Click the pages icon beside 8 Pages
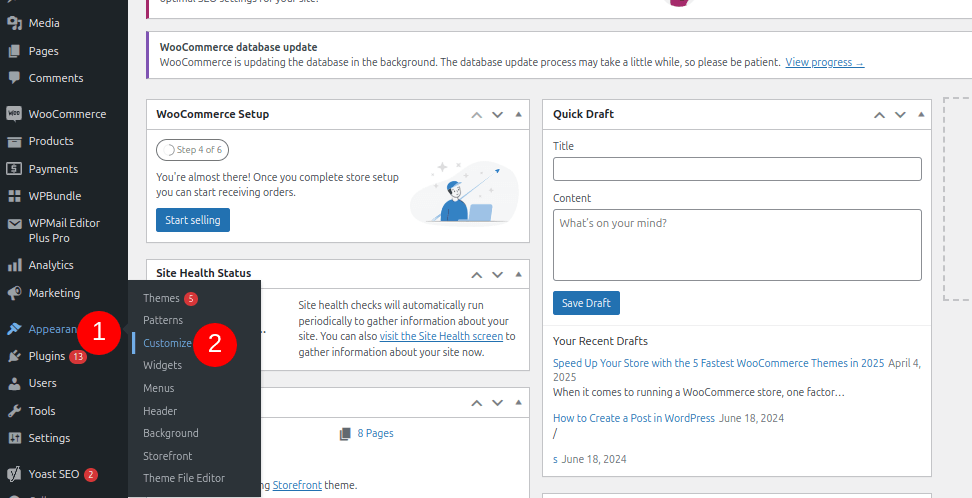This screenshot has width=972, height=498. pos(345,434)
